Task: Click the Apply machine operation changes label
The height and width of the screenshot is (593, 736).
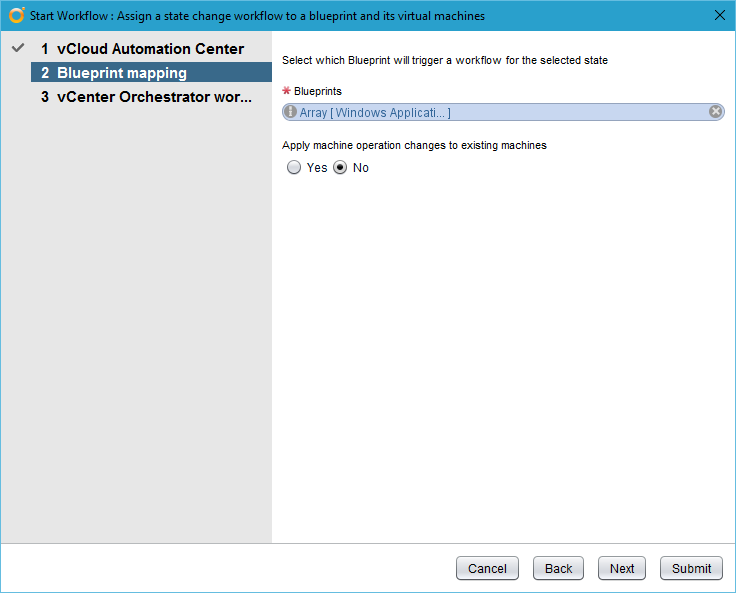Action: 414,145
